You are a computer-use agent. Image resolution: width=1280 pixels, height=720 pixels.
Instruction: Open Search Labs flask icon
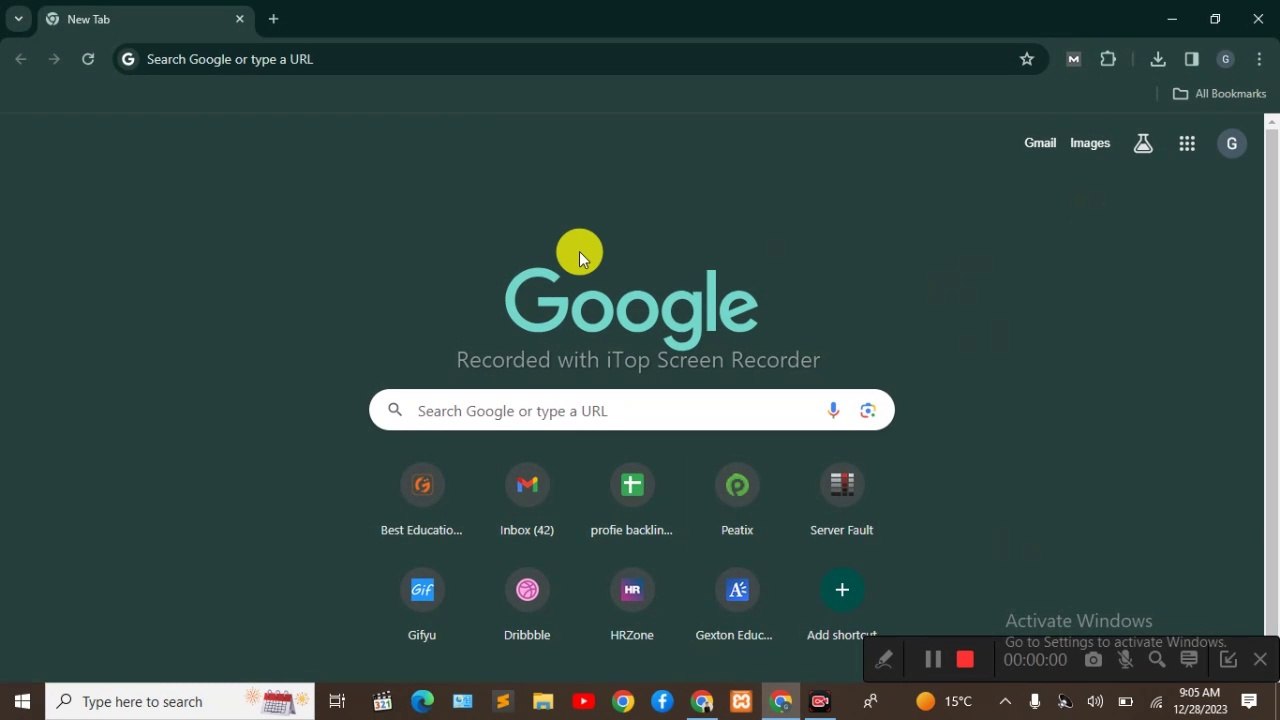[x=1143, y=144]
